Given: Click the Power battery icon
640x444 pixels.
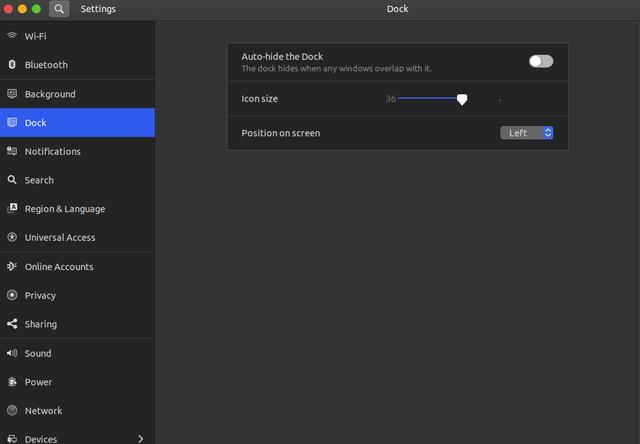Looking at the screenshot, I should tap(12, 382).
